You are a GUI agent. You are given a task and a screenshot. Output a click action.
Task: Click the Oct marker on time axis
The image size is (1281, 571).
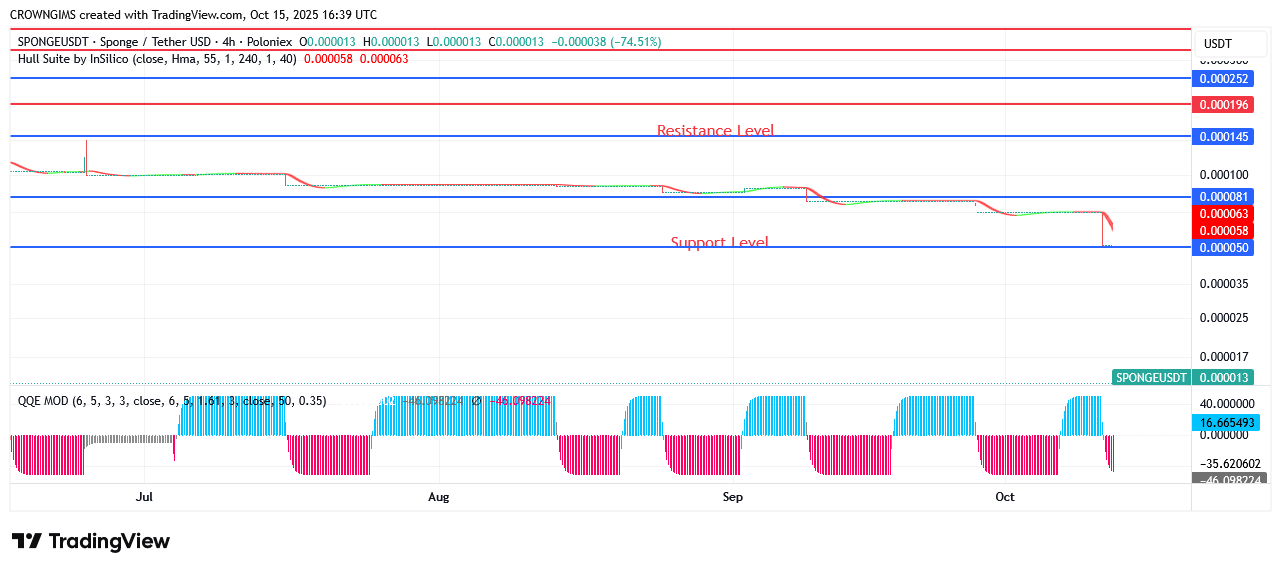(x=1005, y=497)
